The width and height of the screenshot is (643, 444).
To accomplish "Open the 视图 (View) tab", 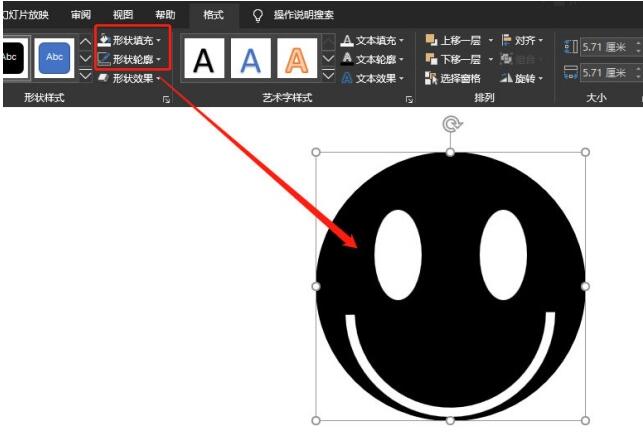I will click(123, 15).
